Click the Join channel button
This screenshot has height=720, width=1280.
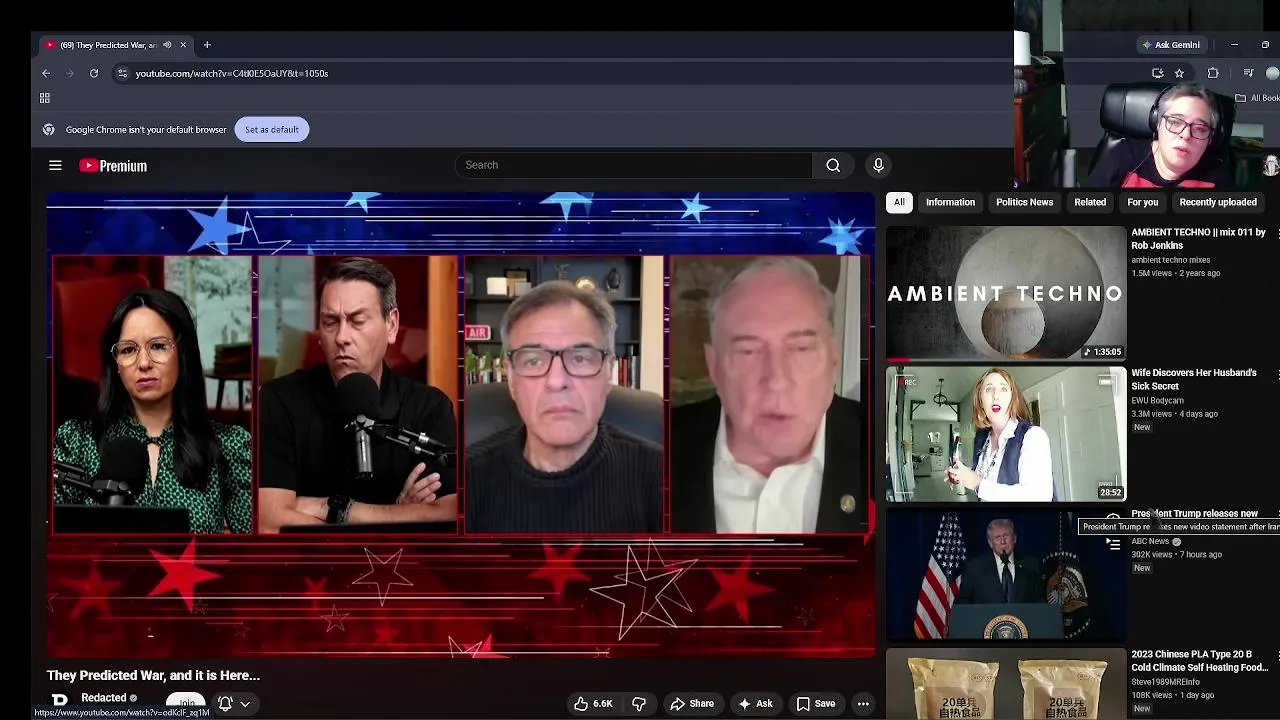[186, 704]
